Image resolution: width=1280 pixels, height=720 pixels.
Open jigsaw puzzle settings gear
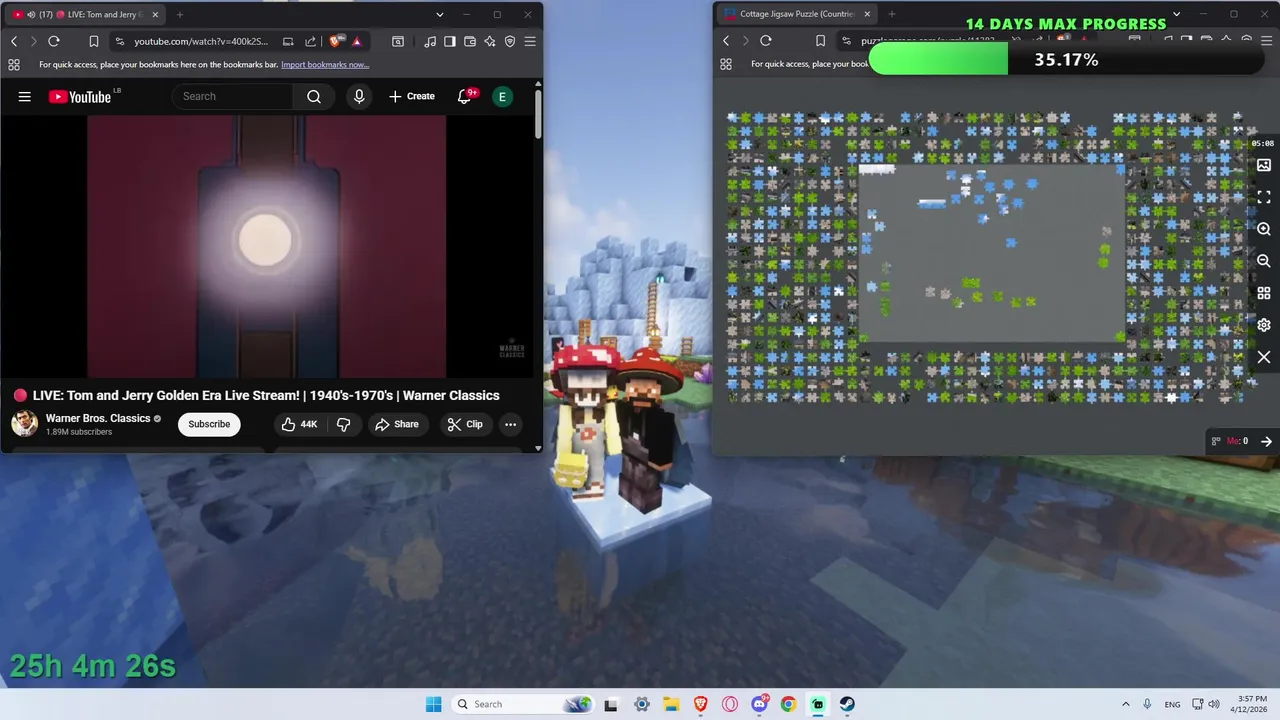[1264, 325]
